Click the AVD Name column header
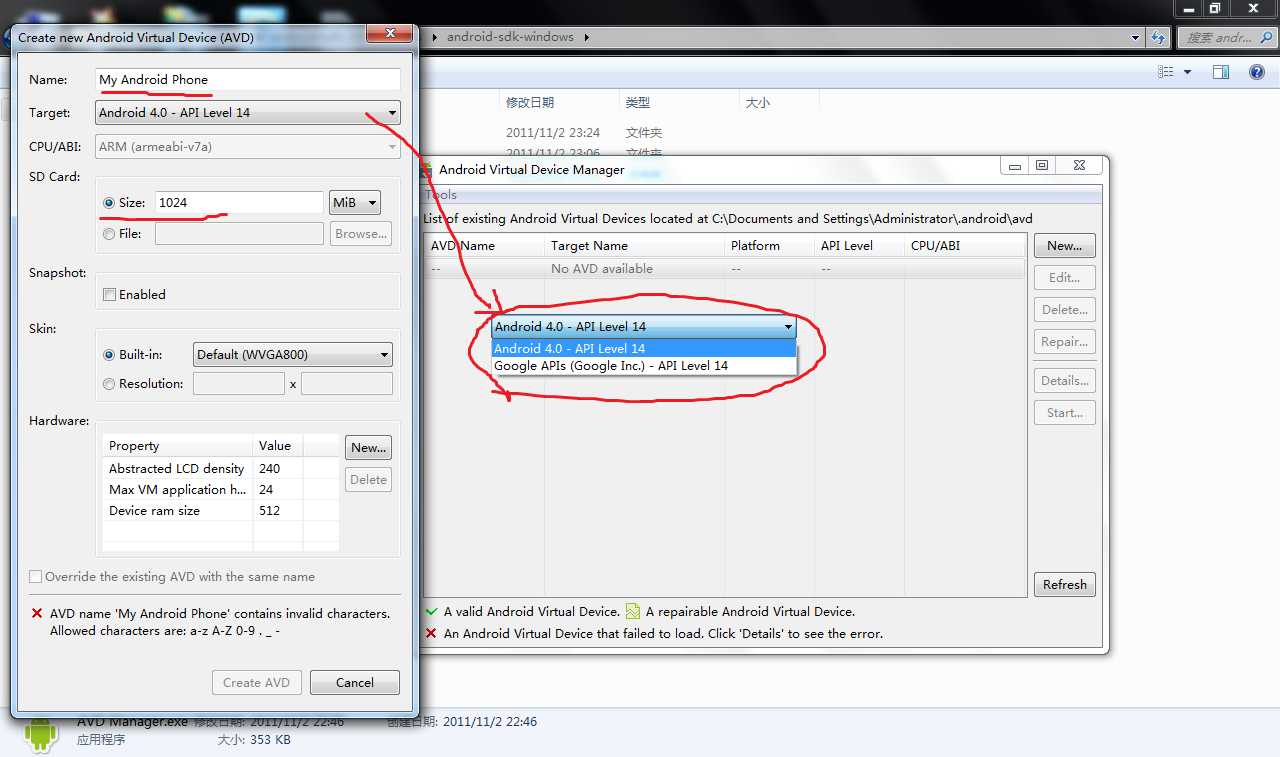Viewport: 1280px width, 757px height. point(483,246)
